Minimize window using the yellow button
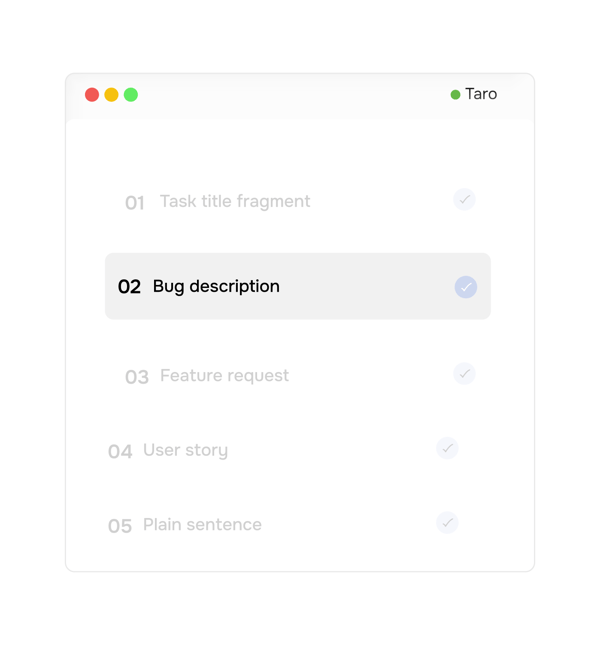600x645 pixels. pyautogui.click(x=111, y=95)
